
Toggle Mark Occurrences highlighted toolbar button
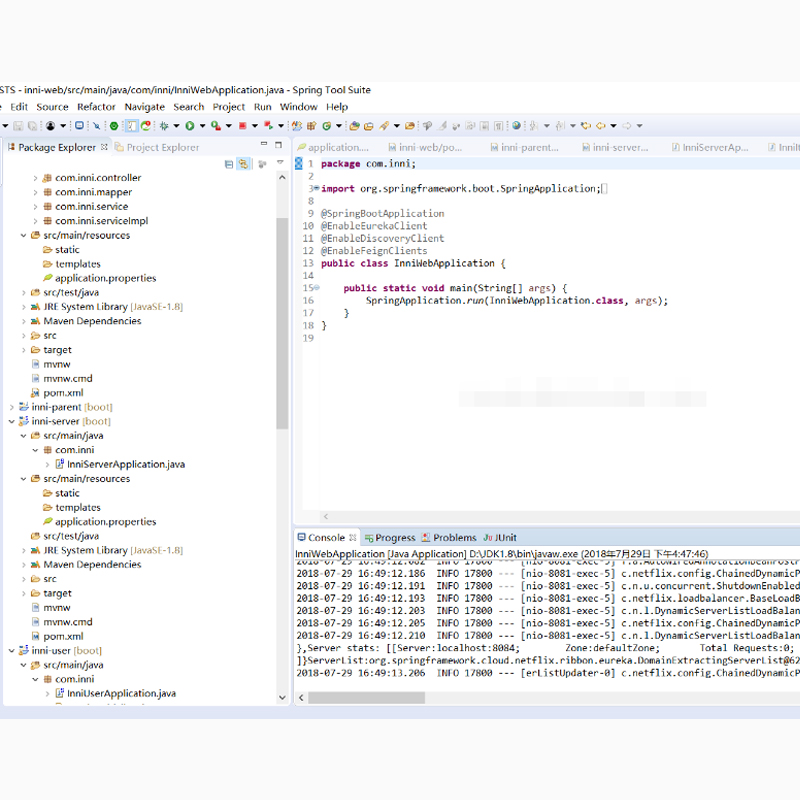coord(132,126)
